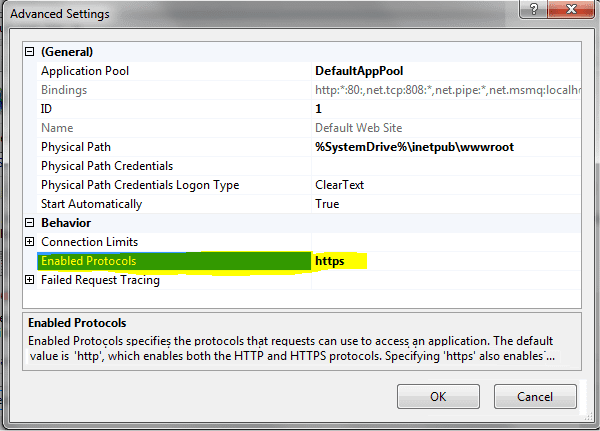The width and height of the screenshot is (600, 431).
Task: Click the Cancel button
Action: tap(535, 396)
